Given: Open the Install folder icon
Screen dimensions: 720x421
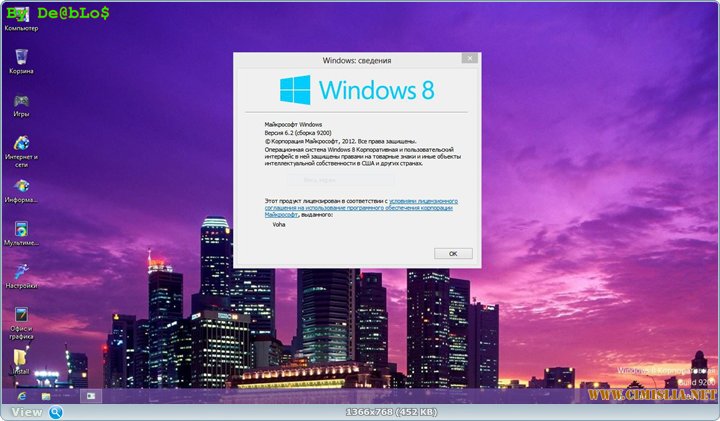Looking at the screenshot, I should tap(20, 362).
